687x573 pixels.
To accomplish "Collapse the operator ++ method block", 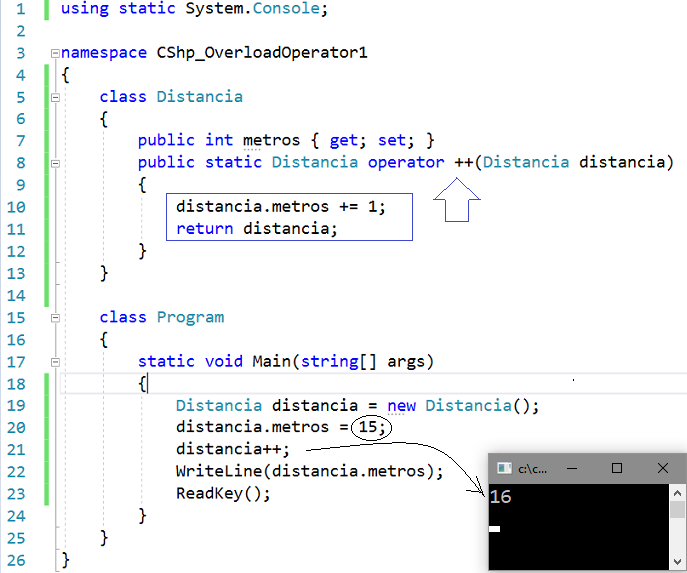I will (55, 162).
